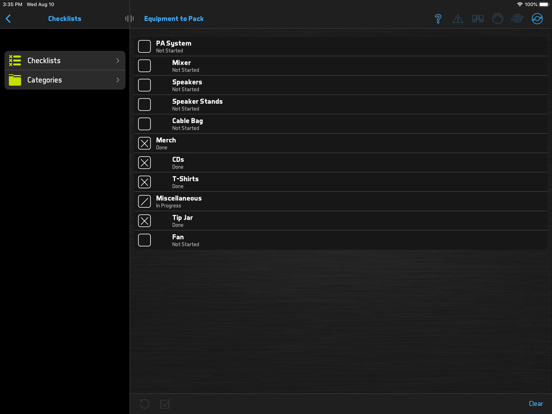The width and height of the screenshot is (552, 414).
Task: Expand the Checklists row chevron
Action: [x=118, y=61]
